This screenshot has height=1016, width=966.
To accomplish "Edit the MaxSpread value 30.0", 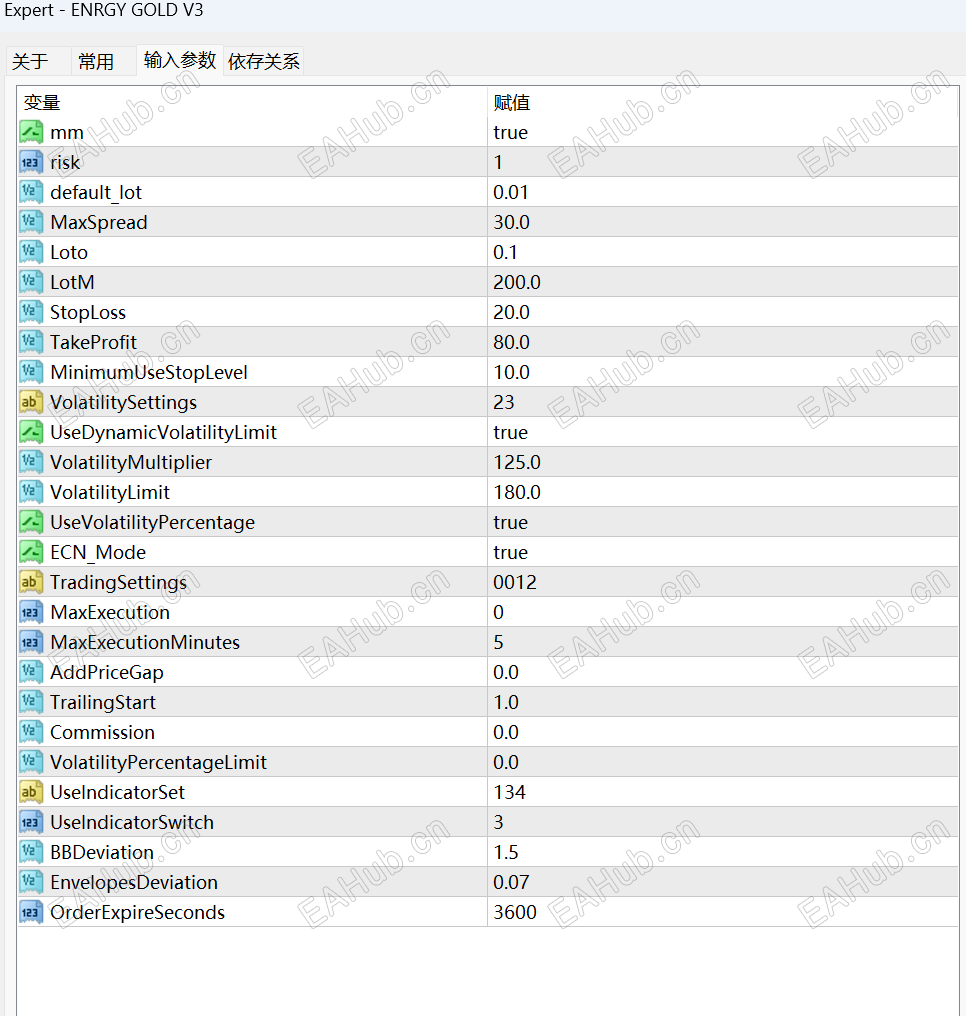I will 511,222.
